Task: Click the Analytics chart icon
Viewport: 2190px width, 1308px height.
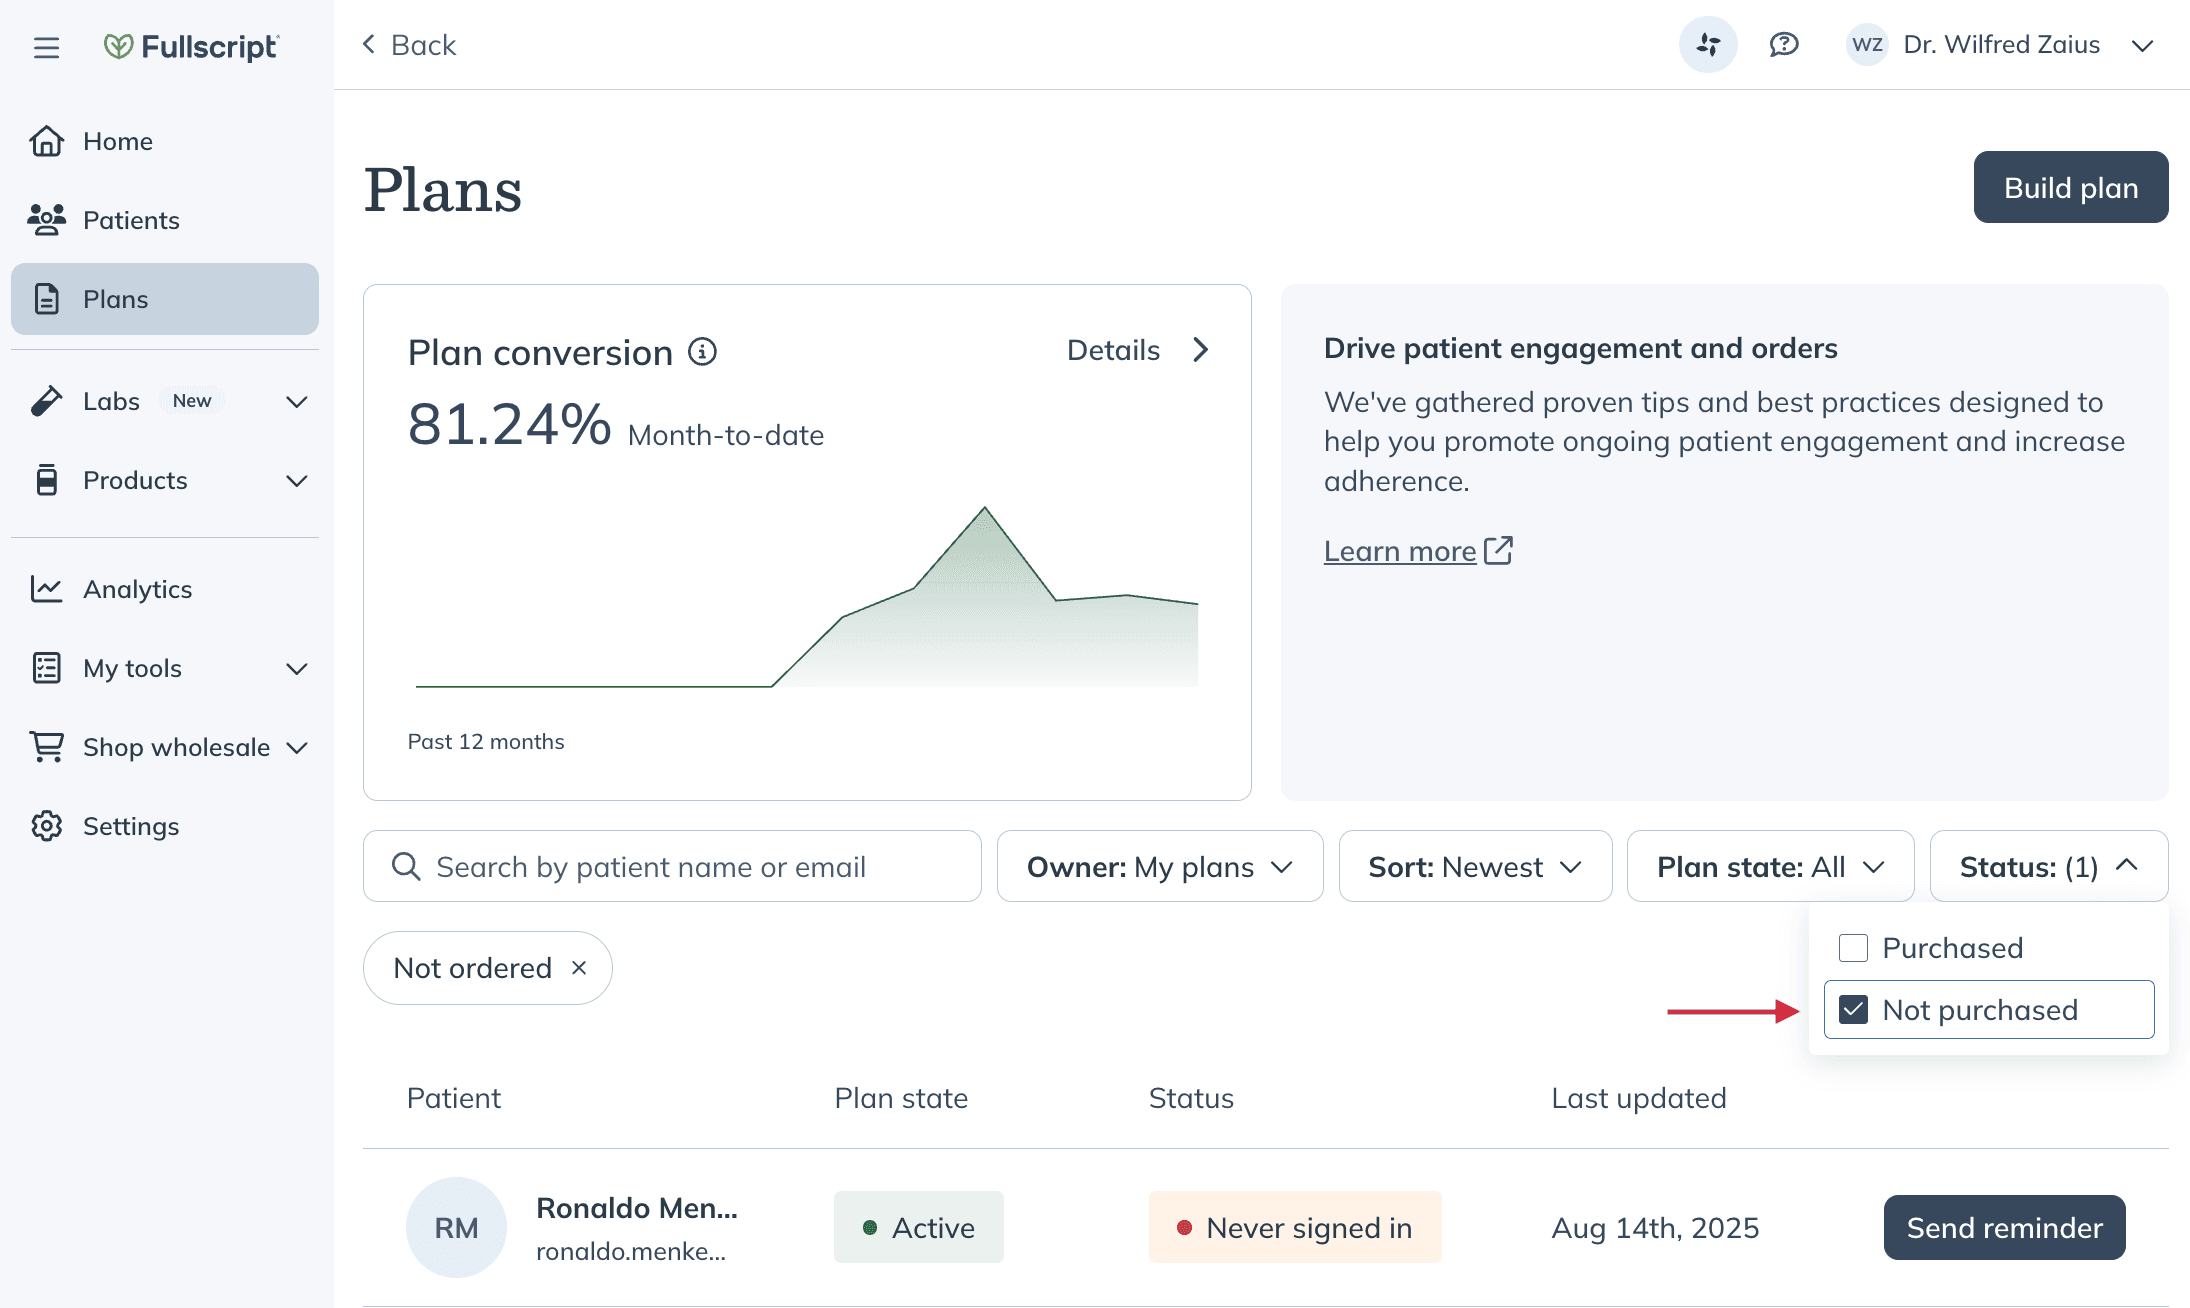Action: pos(46,589)
